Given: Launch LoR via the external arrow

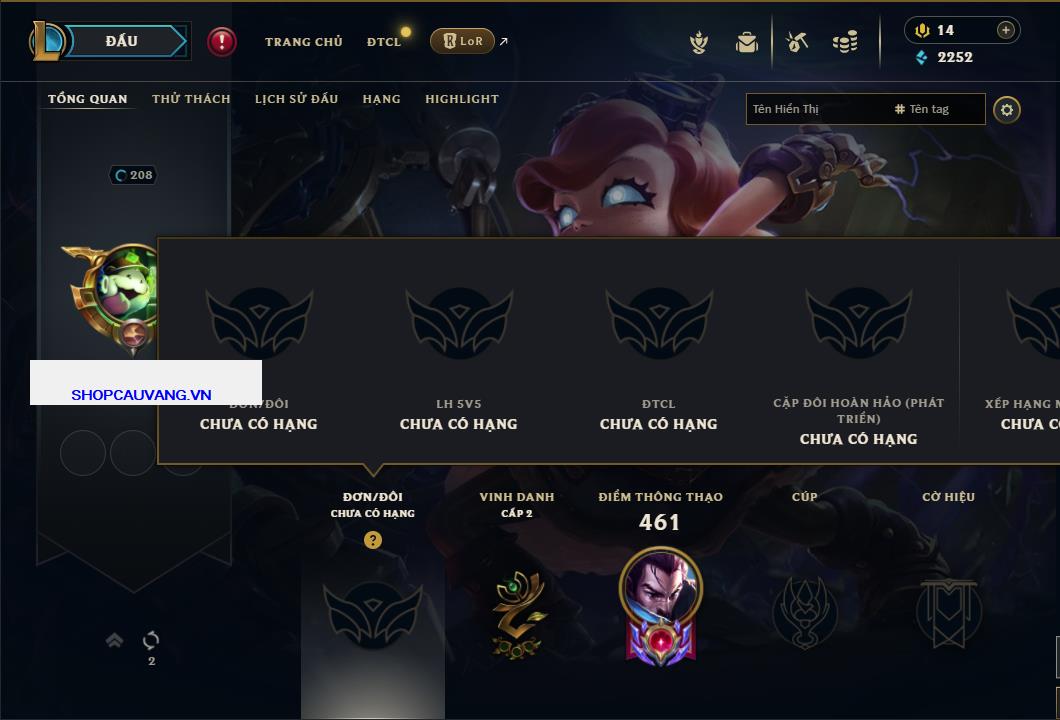Looking at the screenshot, I should click(x=504, y=41).
